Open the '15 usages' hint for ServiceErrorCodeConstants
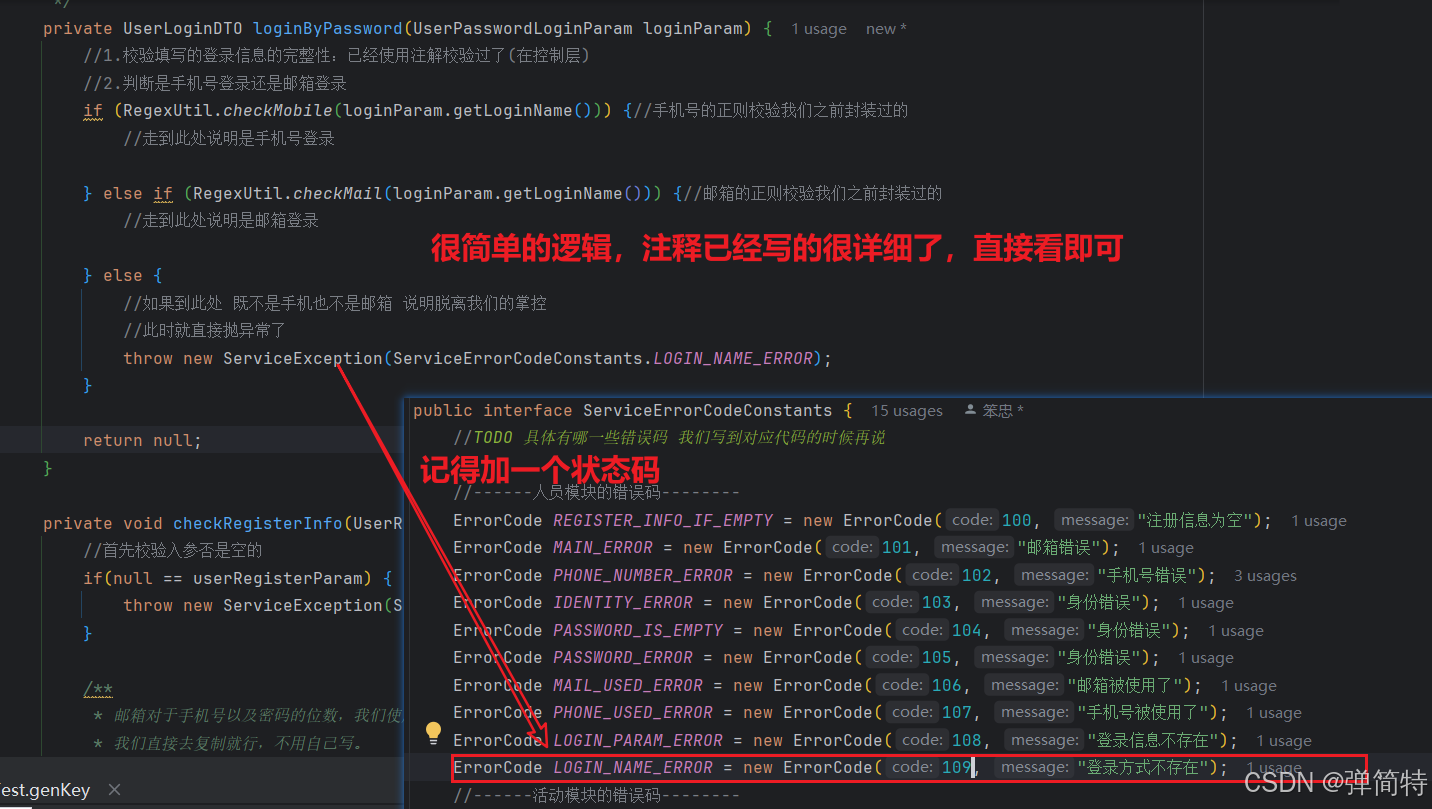 [907, 411]
